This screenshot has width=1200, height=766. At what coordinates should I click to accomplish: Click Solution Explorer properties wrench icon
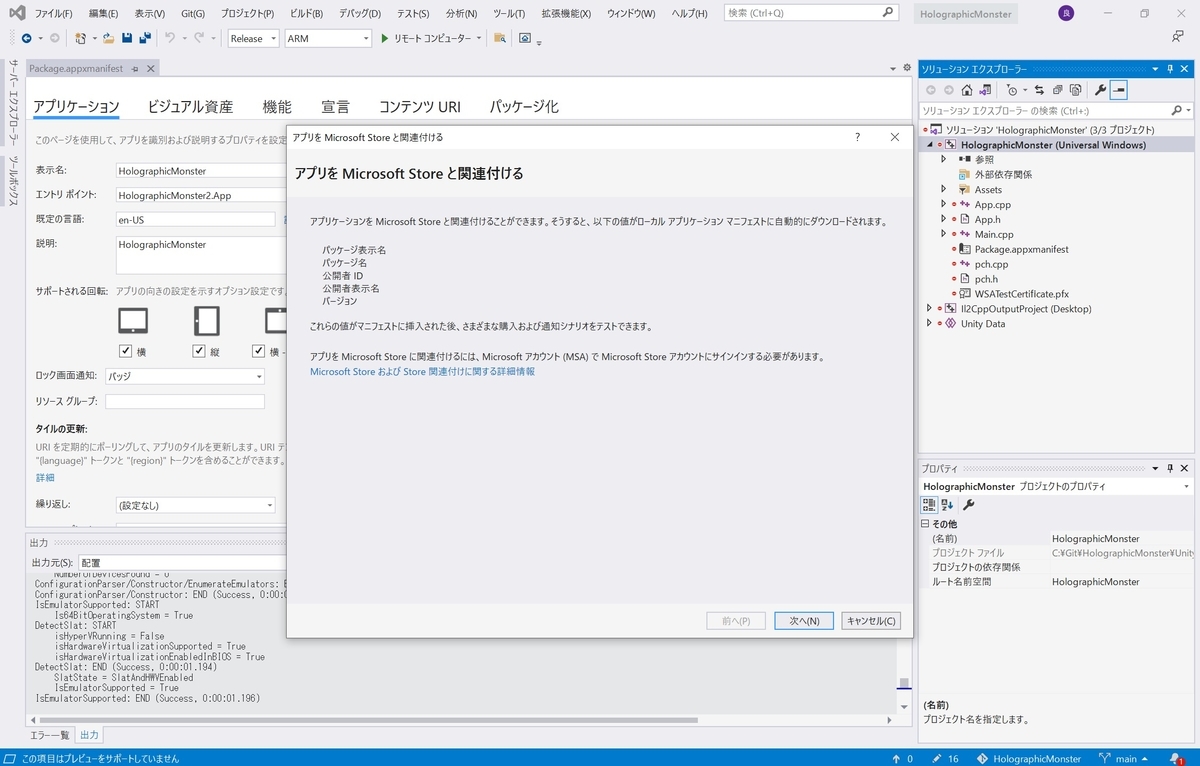click(x=1101, y=90)
